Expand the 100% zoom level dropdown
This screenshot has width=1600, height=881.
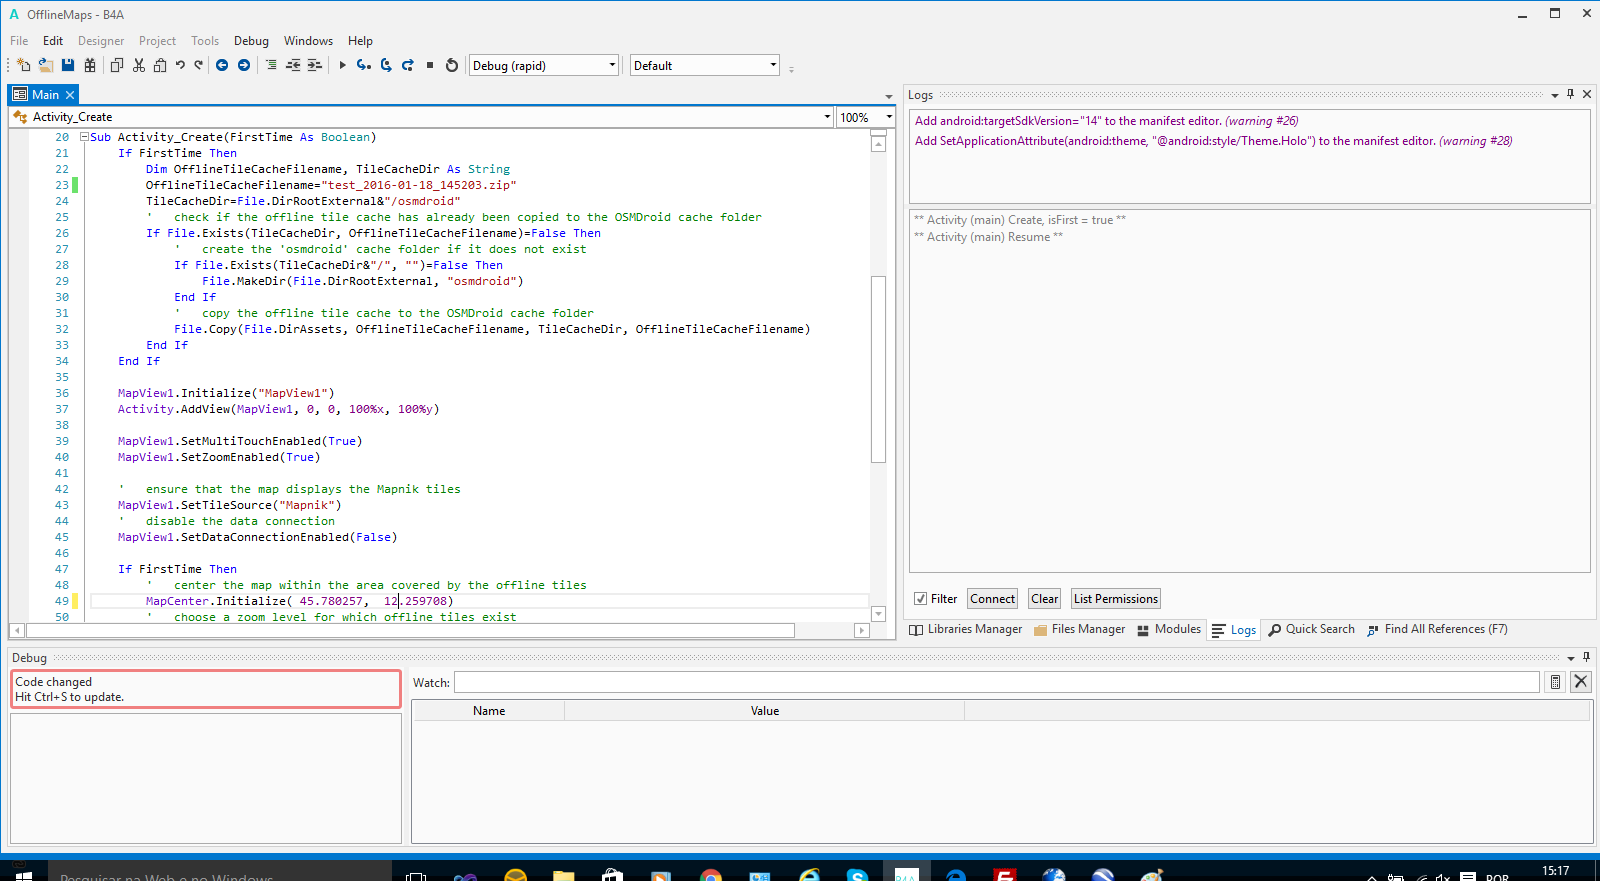pos(888,117)
